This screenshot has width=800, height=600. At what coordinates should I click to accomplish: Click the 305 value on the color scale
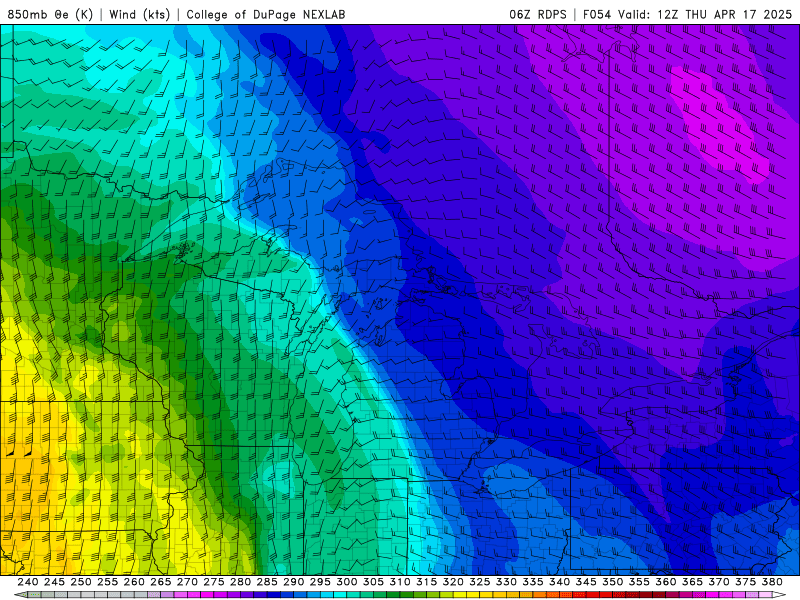(373, 582)
